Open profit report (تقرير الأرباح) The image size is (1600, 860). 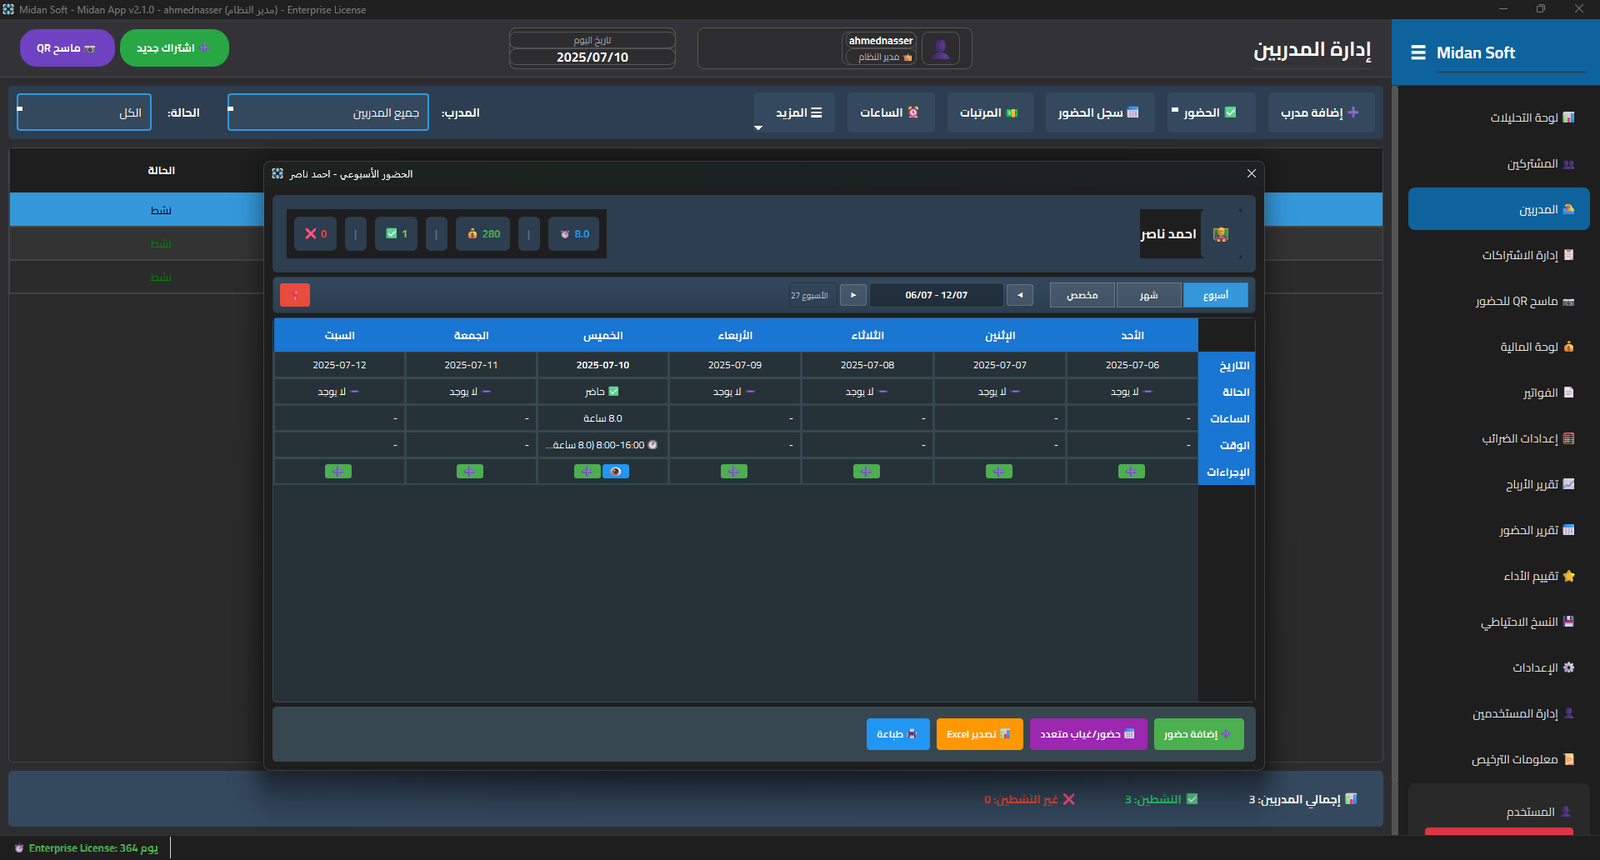coord(1539,485)
